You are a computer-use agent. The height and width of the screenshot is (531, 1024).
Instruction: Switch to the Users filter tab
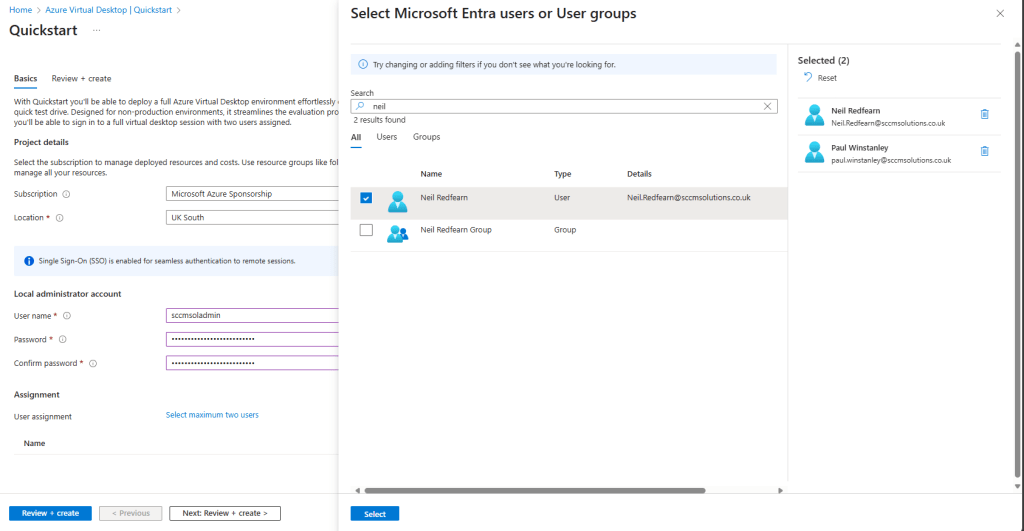386,137
